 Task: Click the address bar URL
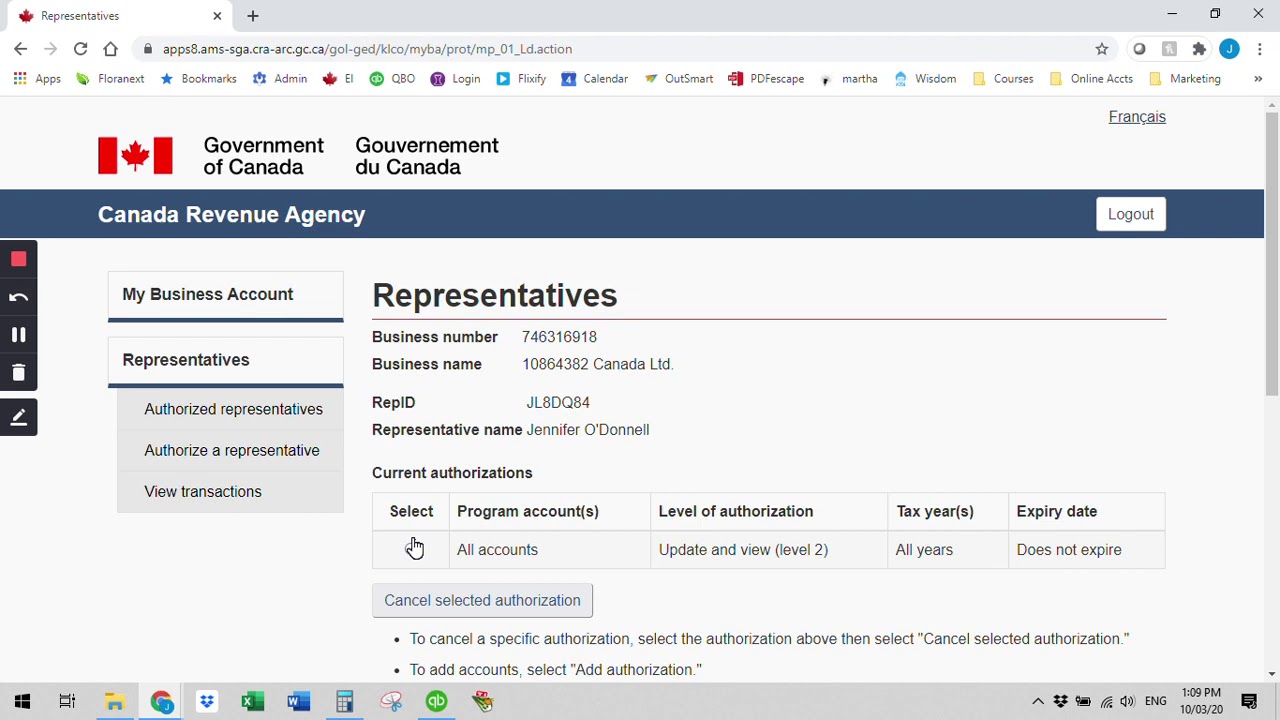pos(367,49)
